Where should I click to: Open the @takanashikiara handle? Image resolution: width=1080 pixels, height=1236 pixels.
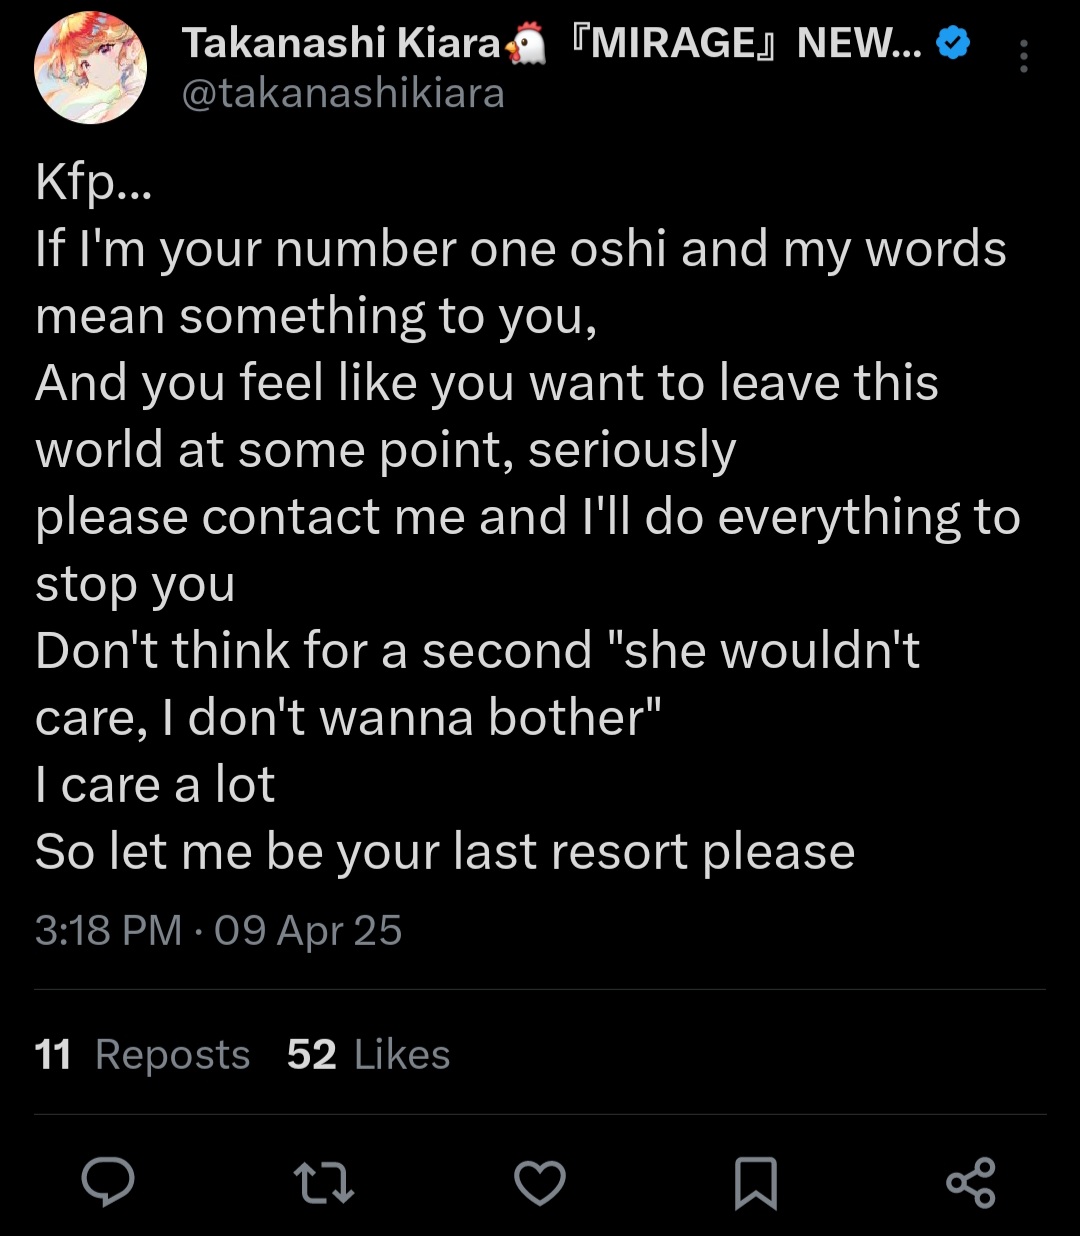(x=343, y=94)
